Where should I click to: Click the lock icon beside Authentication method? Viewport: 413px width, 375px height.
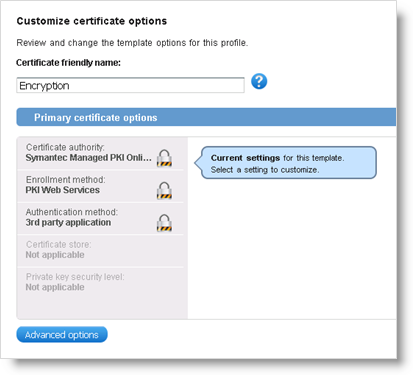click(164, 223)
